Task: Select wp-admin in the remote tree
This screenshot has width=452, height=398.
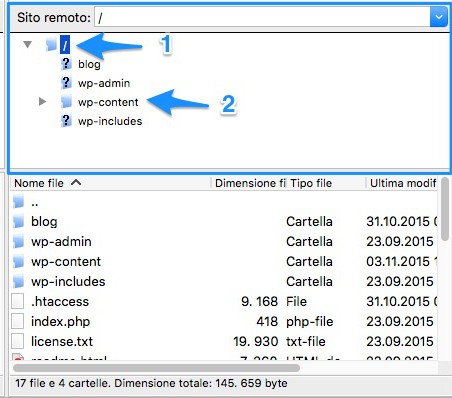Action: (104, 83)
